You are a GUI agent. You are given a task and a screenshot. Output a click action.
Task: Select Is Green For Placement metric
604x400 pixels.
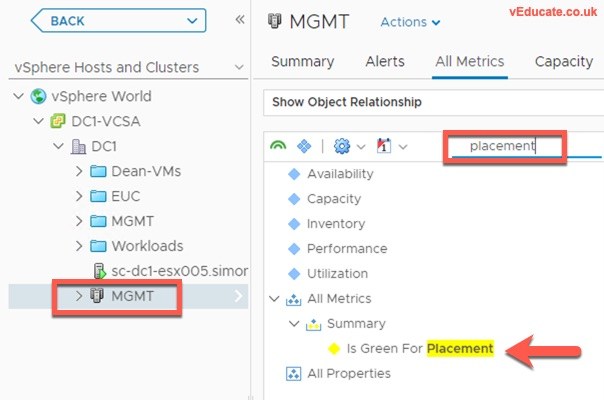[420, 349]
